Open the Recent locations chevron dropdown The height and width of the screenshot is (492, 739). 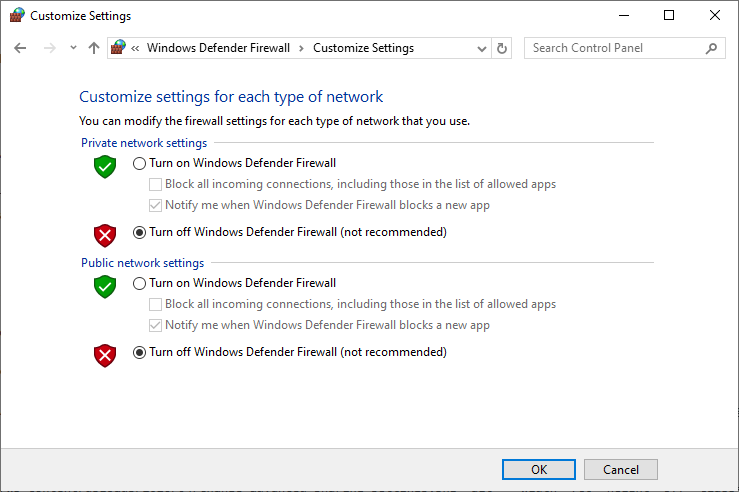coord(73,48)
